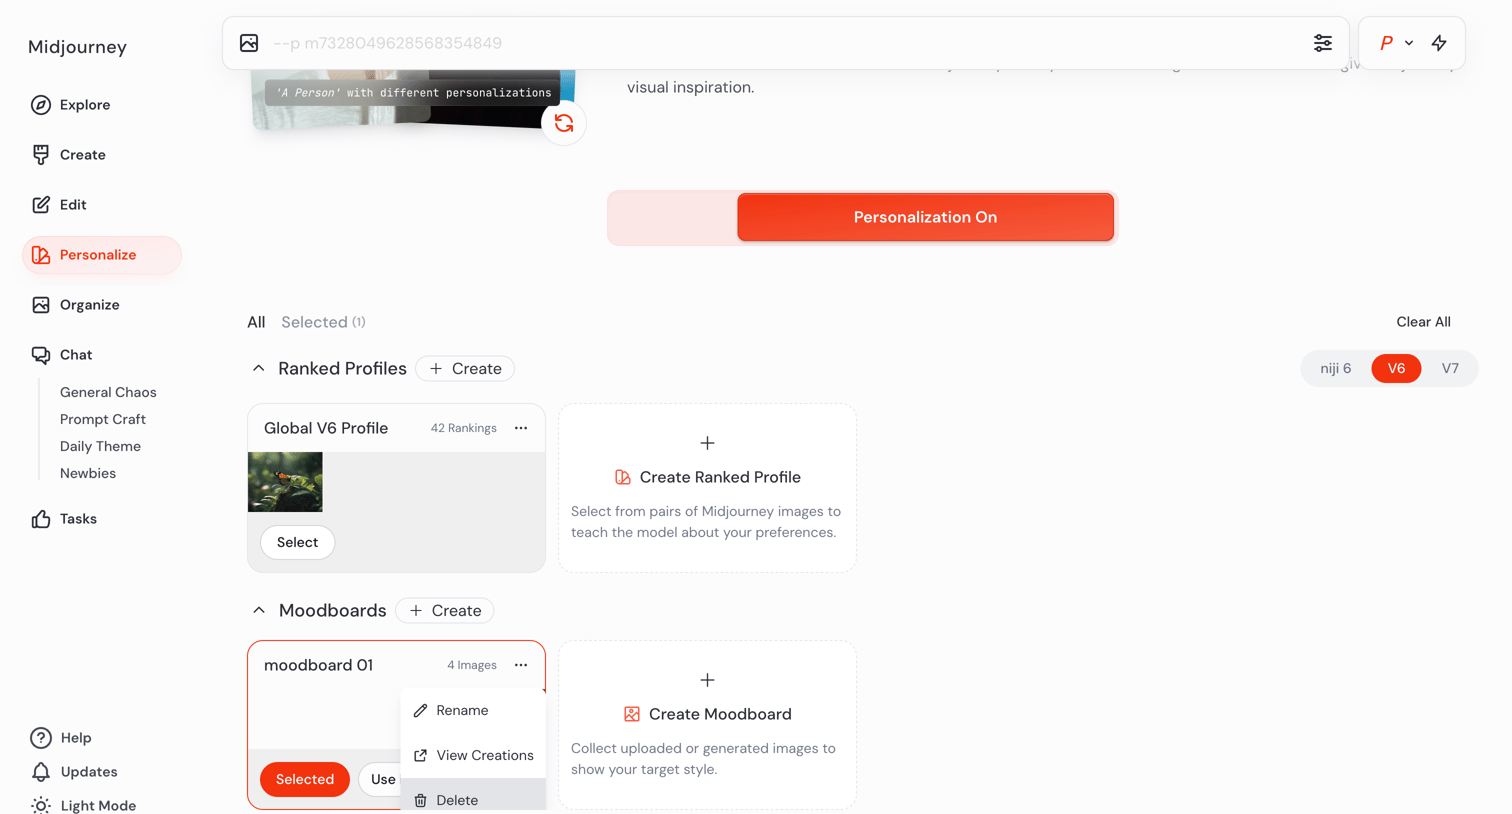Click the Create paintbrush icon in sidebar
The image size is (1512, 814).
click(41, 155)
